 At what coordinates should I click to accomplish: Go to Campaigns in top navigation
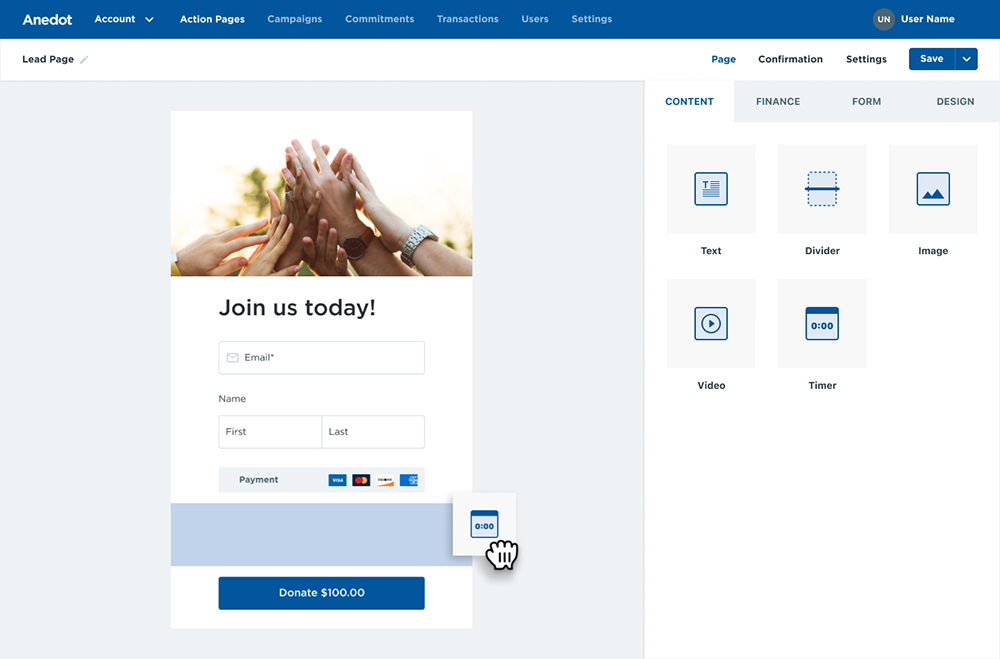(x=295, y=19)
